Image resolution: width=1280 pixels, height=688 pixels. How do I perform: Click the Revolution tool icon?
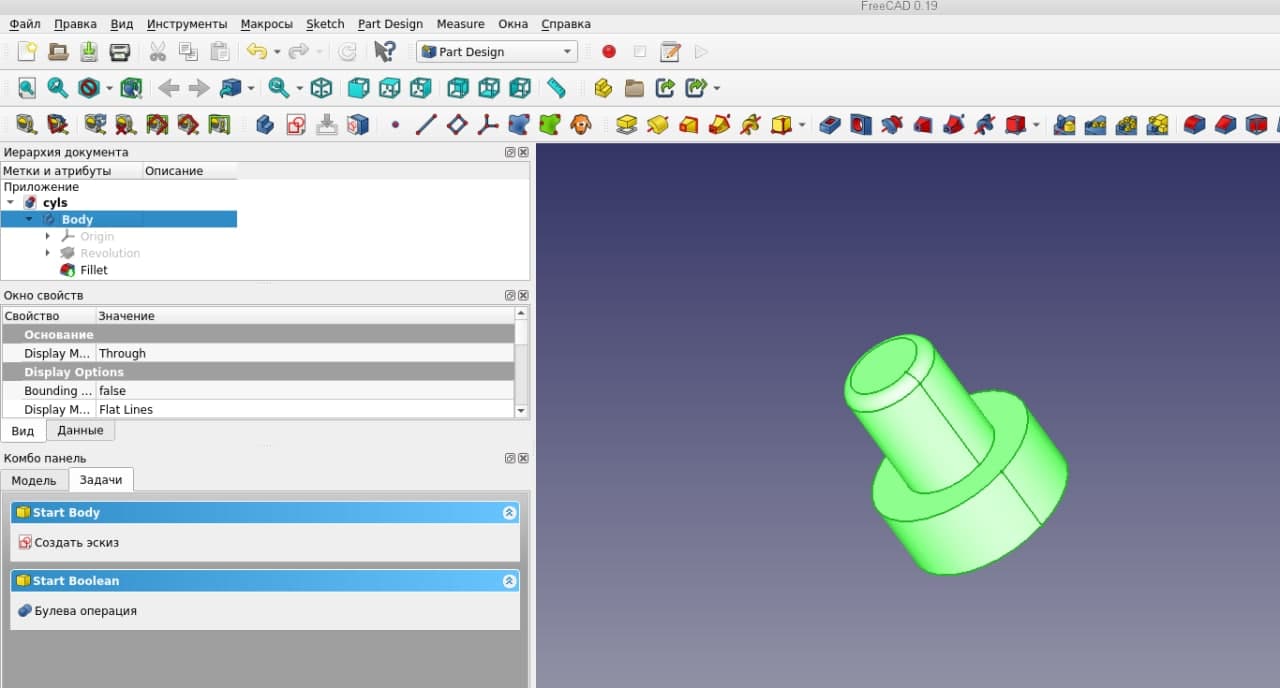[658, 124]
